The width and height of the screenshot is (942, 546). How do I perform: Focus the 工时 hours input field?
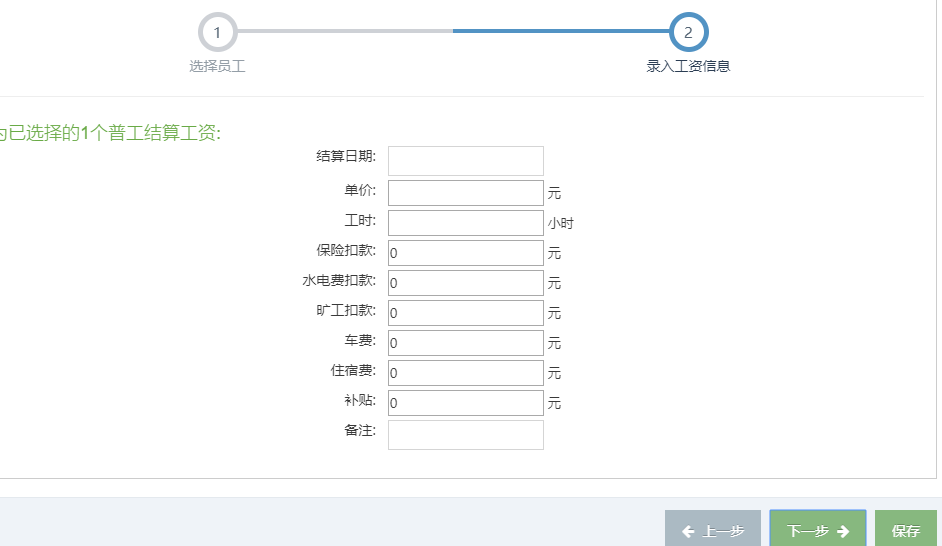465,223
